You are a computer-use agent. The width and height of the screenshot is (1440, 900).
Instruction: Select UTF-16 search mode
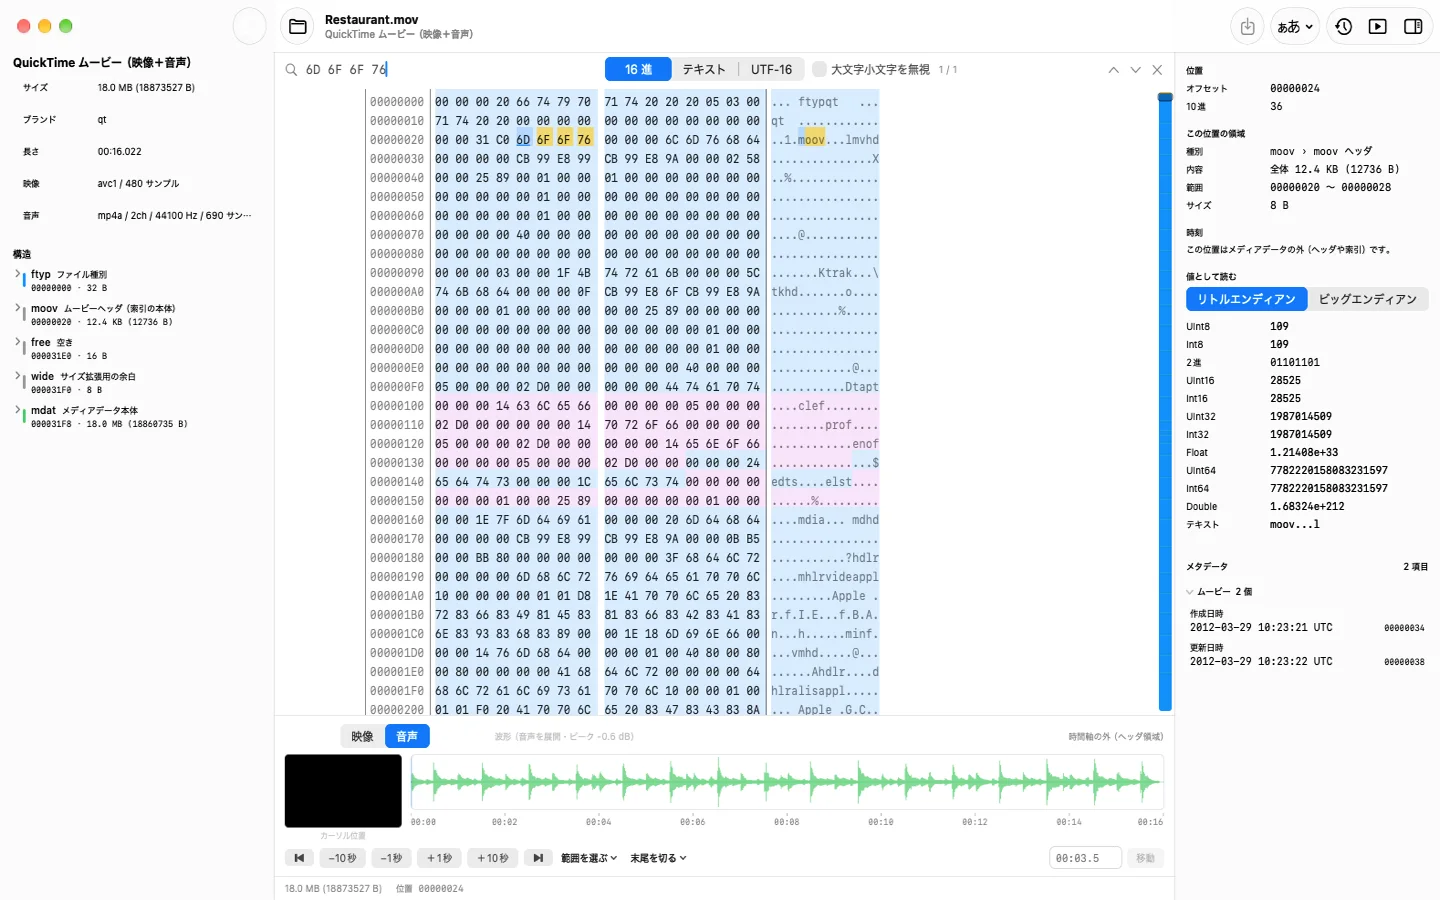click(771, 70)
